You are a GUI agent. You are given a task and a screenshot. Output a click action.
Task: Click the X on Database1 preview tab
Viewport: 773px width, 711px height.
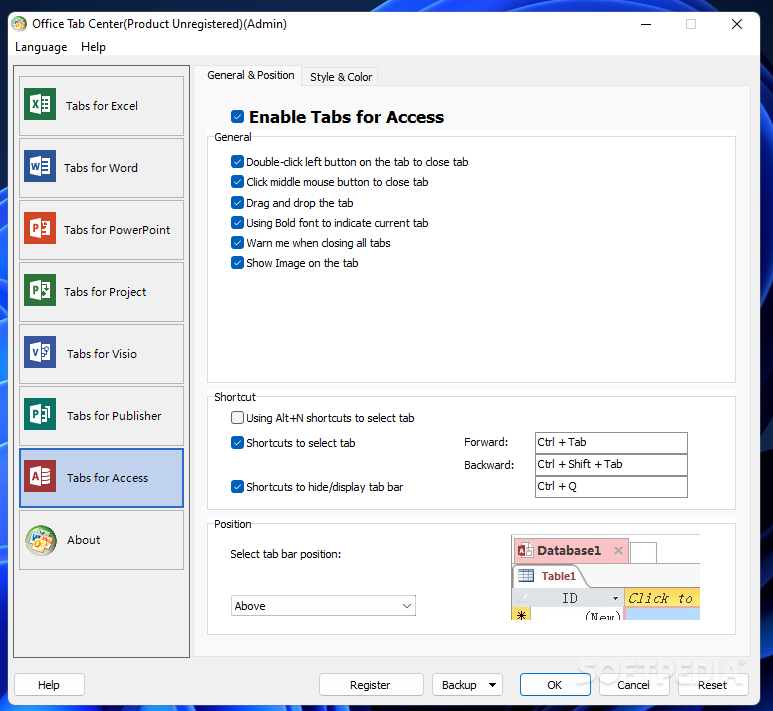(618, 550)
